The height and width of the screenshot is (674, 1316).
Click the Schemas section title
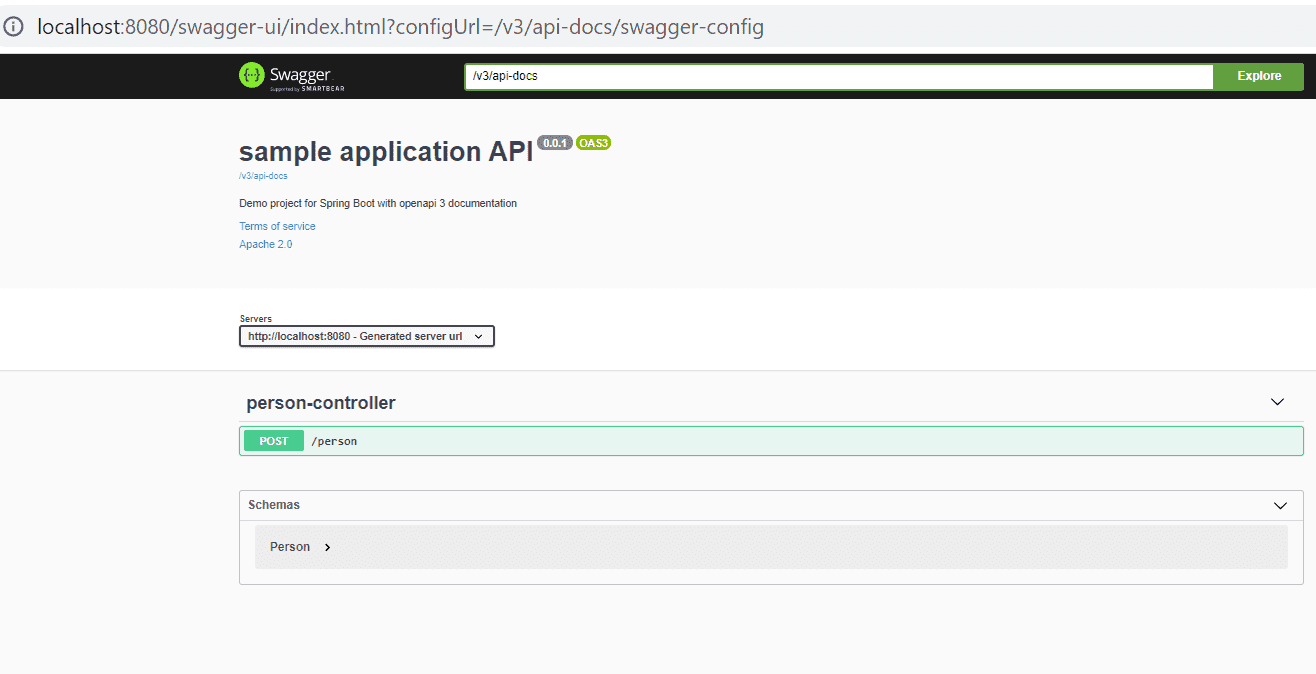pyautogui.click(x=274, y=505)
